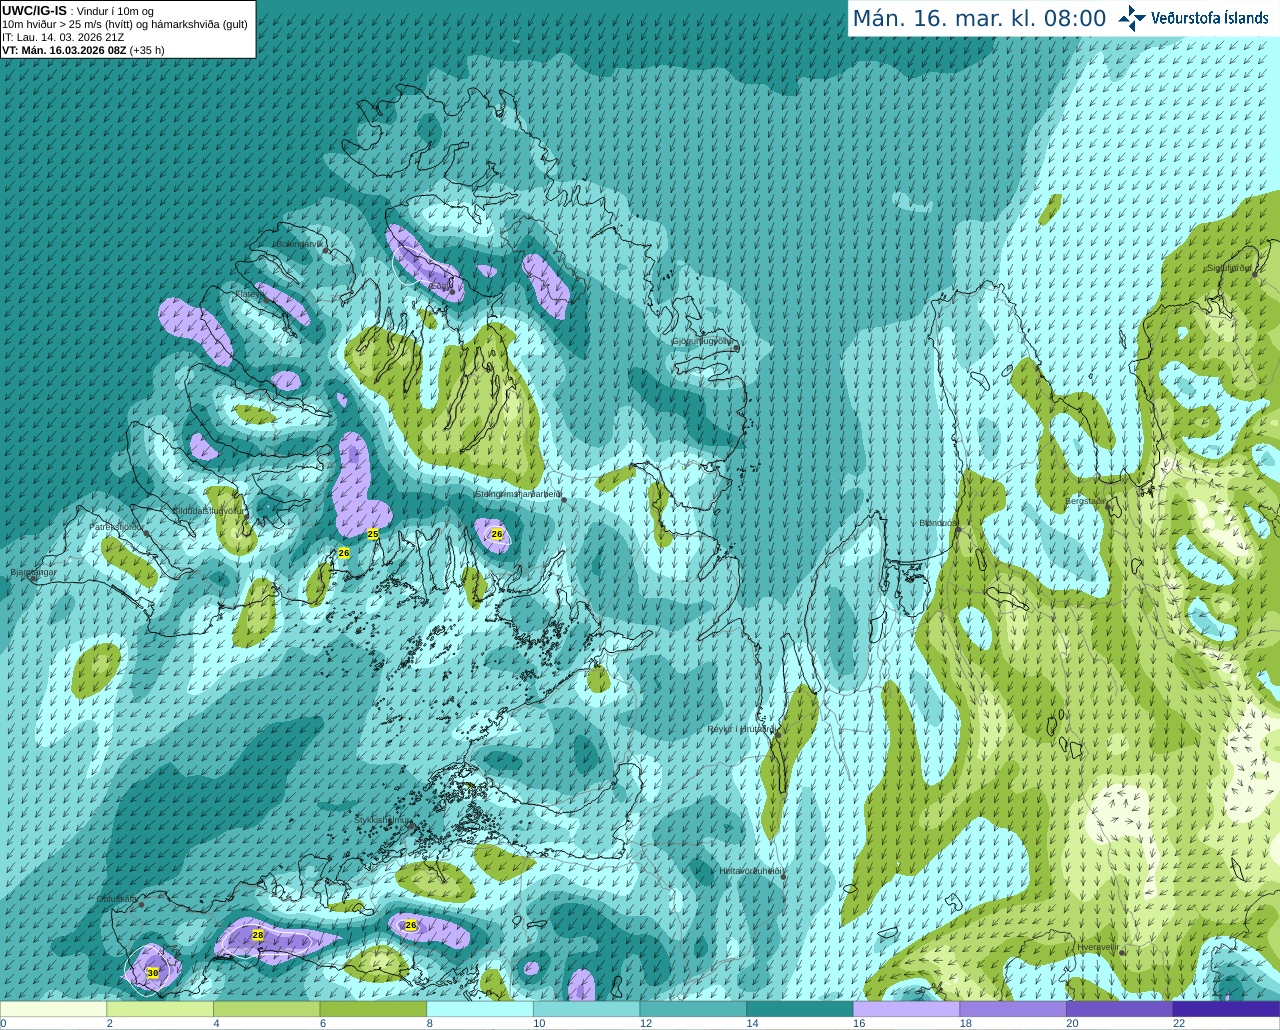Click the Veðurstofa Íslands name text
This screenshot has width=1280, height=1030.
1209,18
